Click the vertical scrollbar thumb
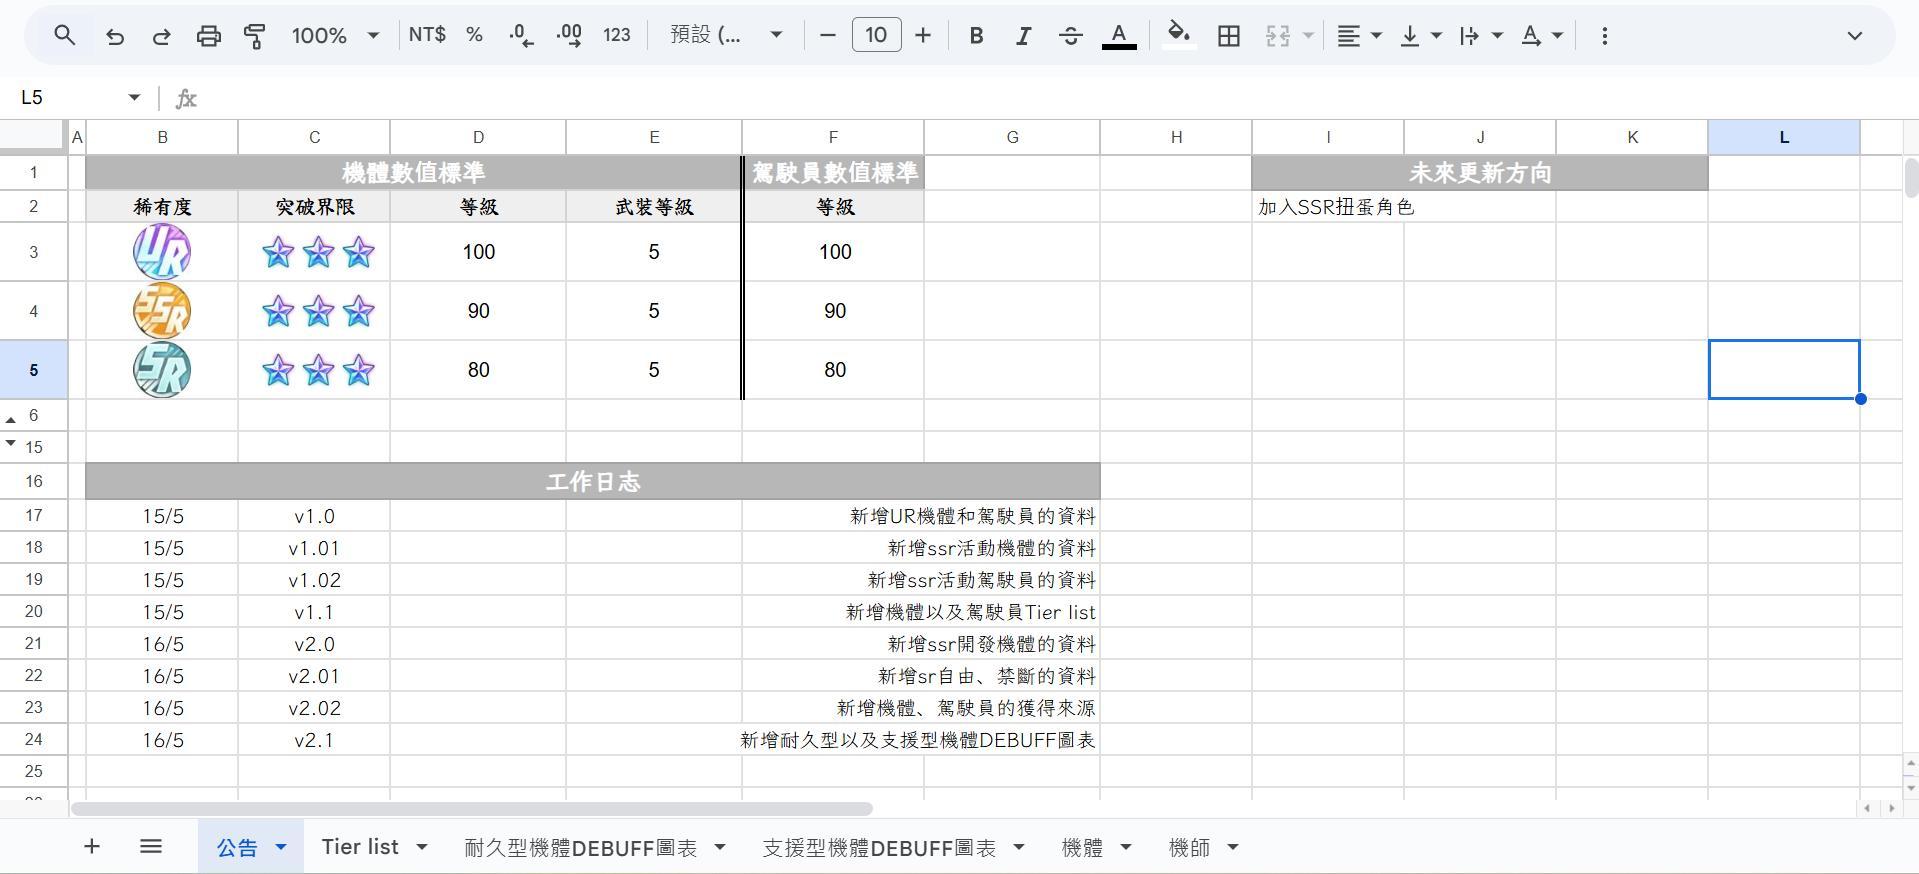Viewport: 1919px width, 874px height. click(1911, 178)
